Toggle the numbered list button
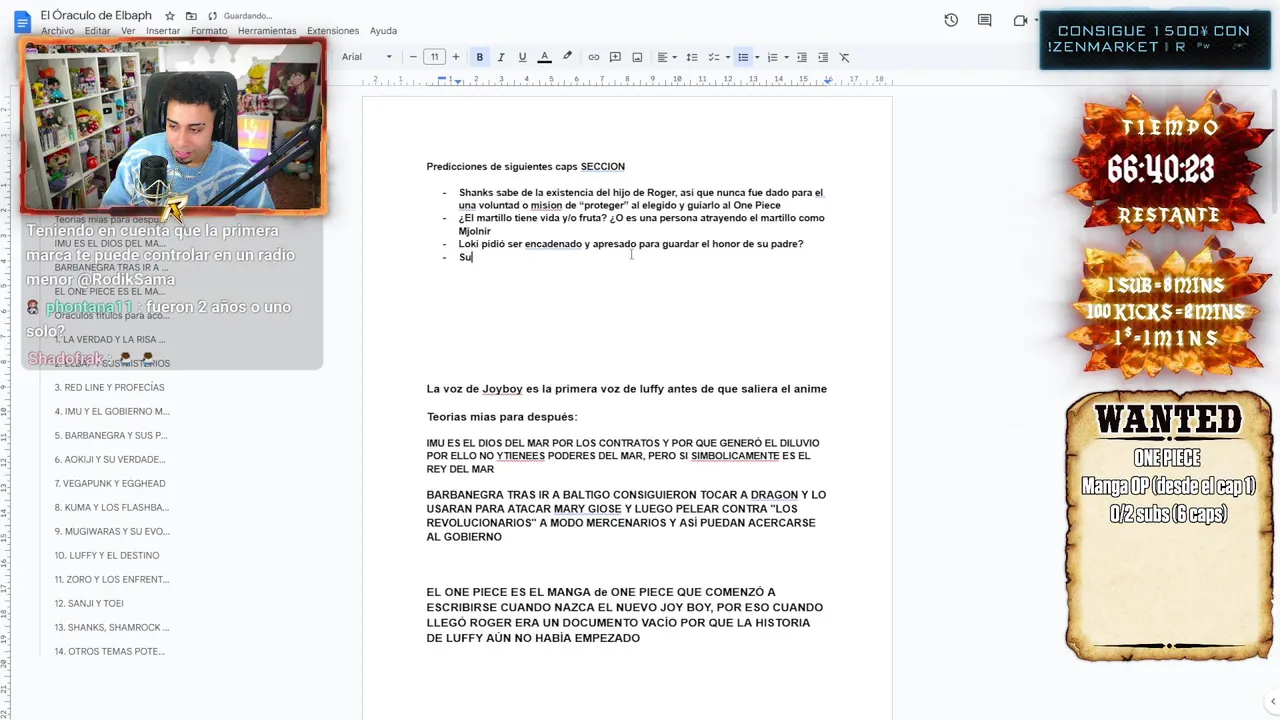 [772, 57]
